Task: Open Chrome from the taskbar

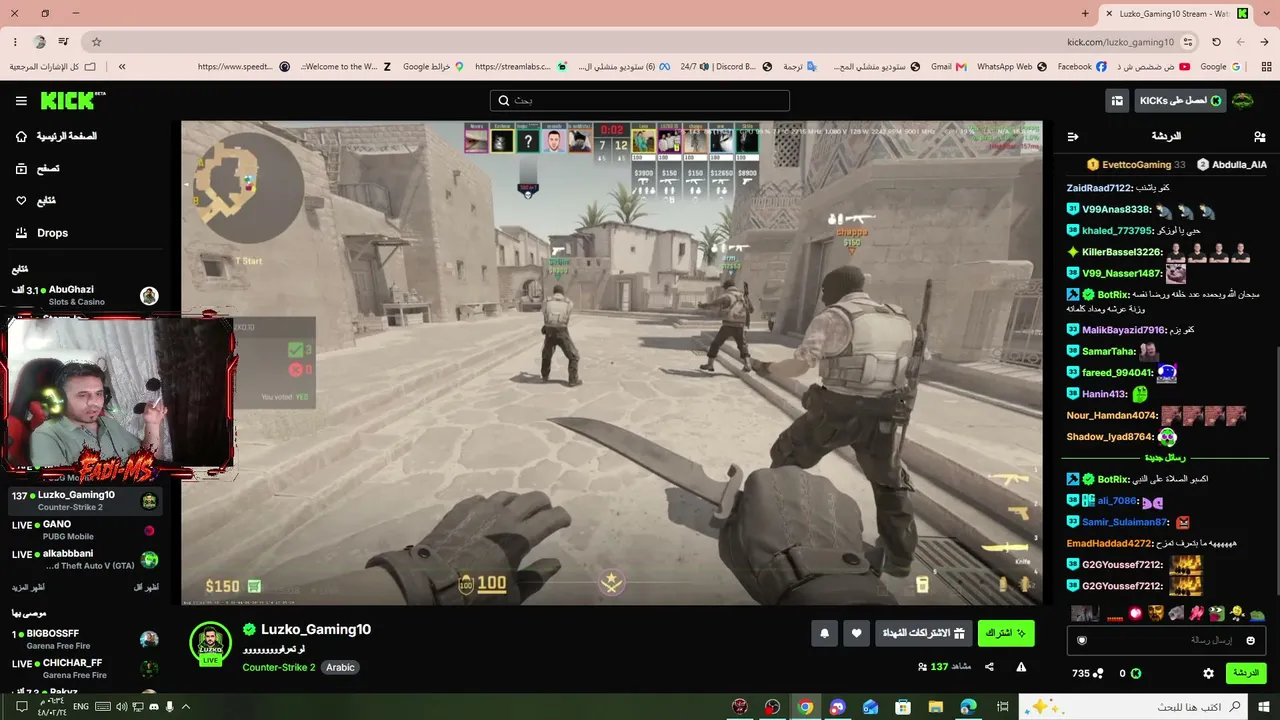Action: pos(805,707)
